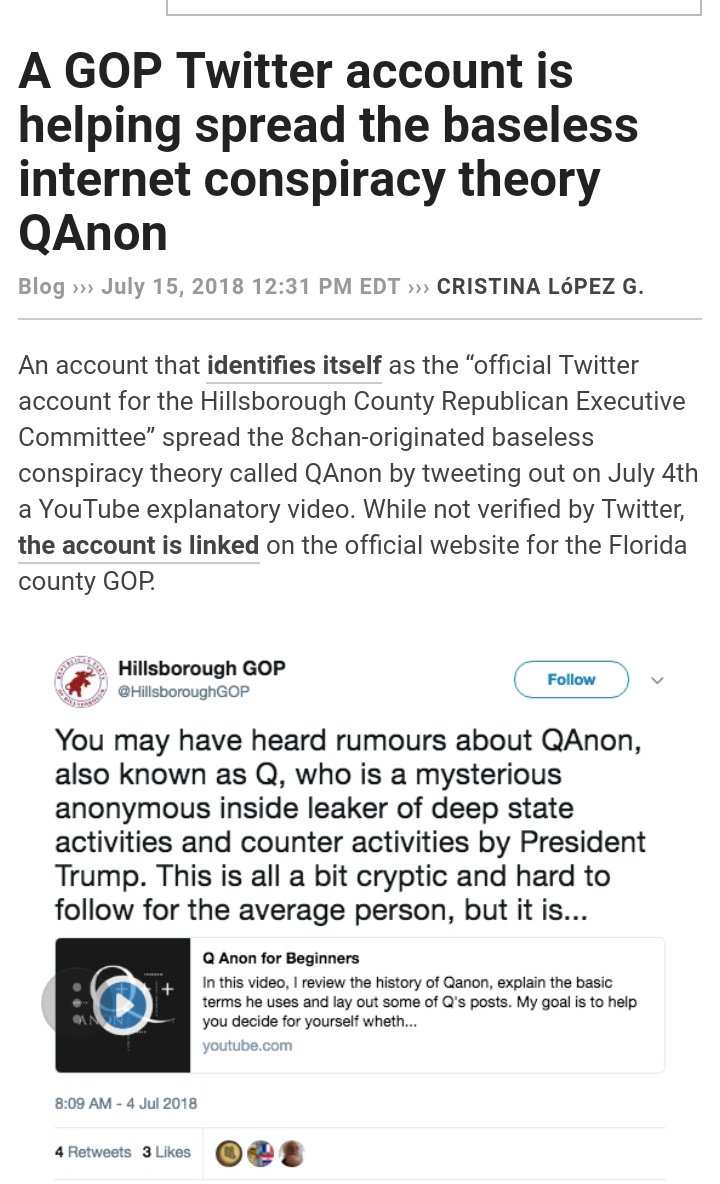Play the Q Anon for Beginners video
The height and width of the screenshot is (1184, 720).
122,1003
